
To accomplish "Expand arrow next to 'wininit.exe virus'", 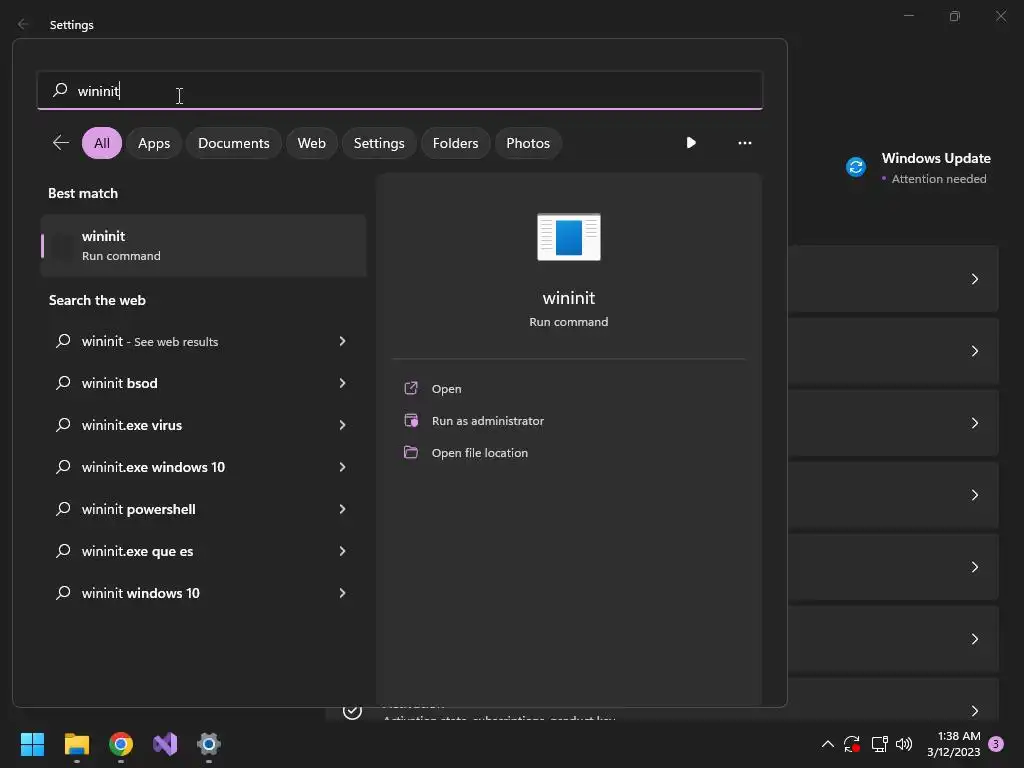I will (342, 425).
